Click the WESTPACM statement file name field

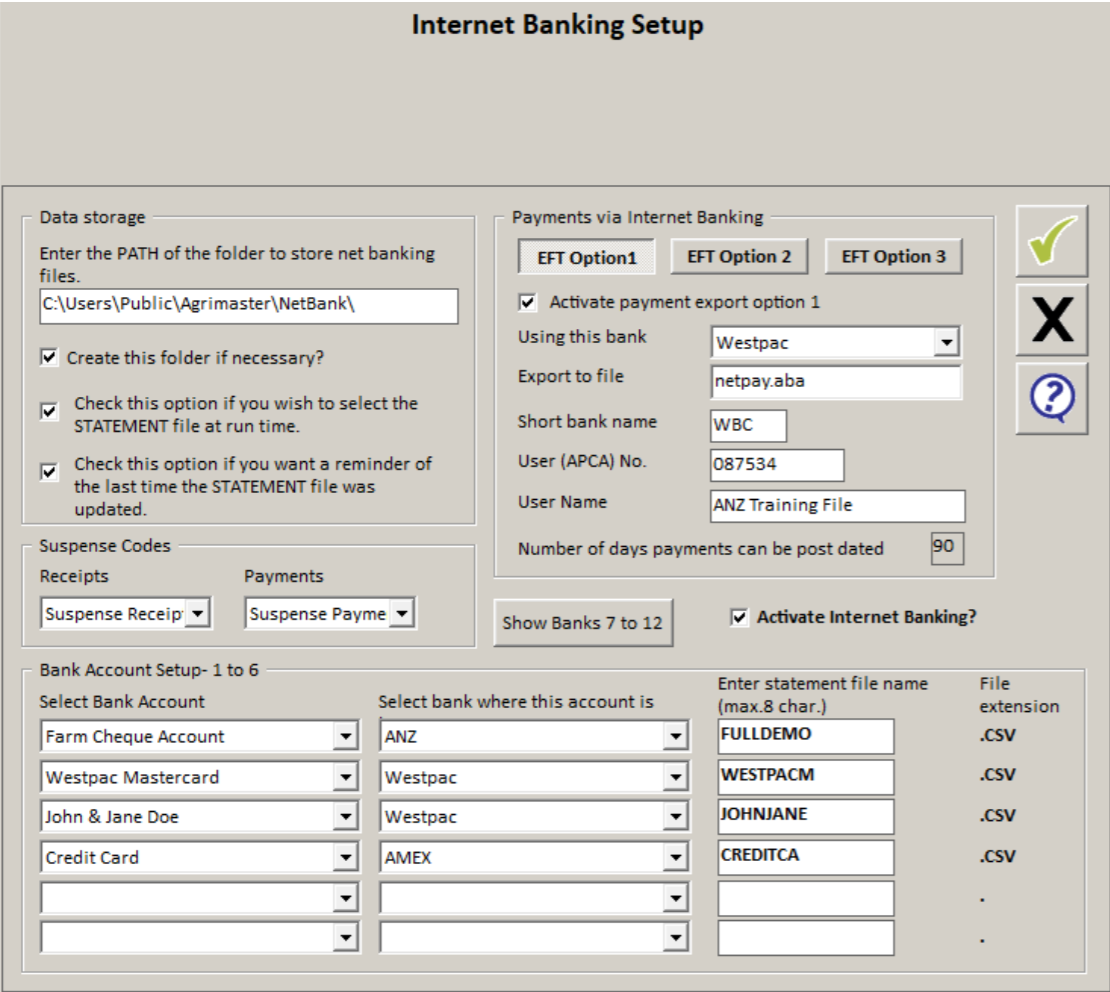pos(806,777)
